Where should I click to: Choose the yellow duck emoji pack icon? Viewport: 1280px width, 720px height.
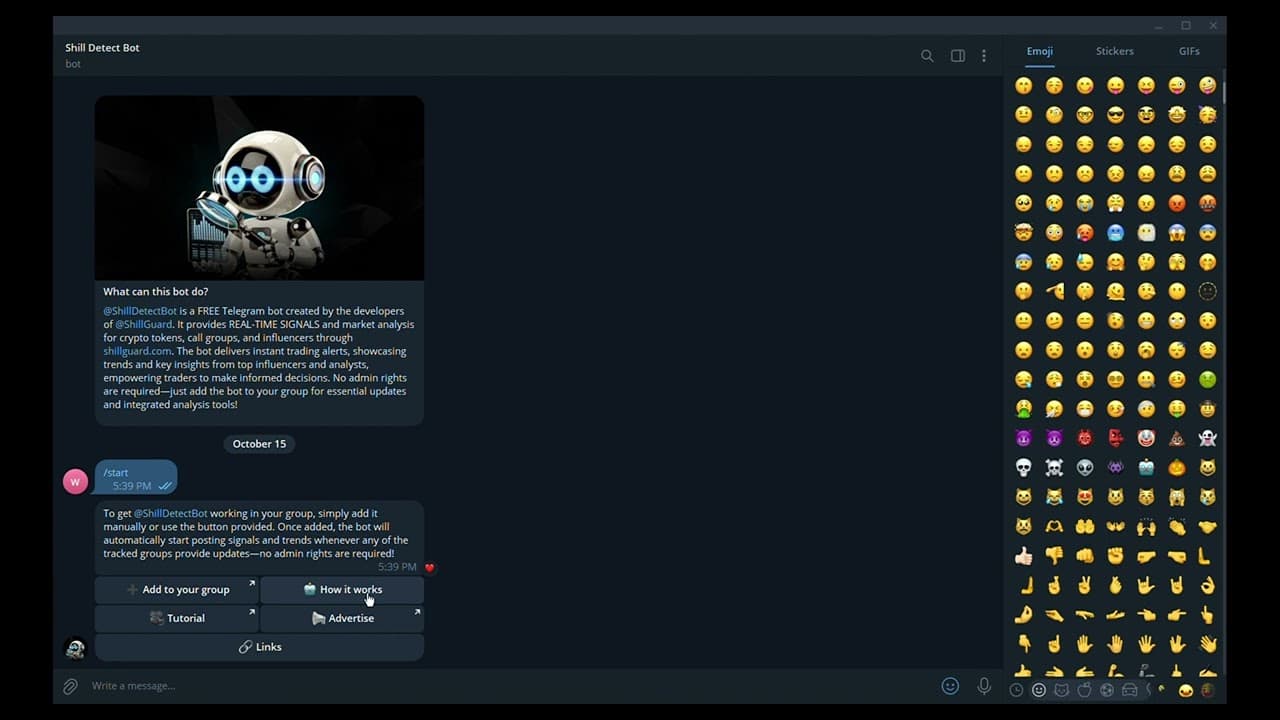pyautogui.click(x=1186, y=690)
